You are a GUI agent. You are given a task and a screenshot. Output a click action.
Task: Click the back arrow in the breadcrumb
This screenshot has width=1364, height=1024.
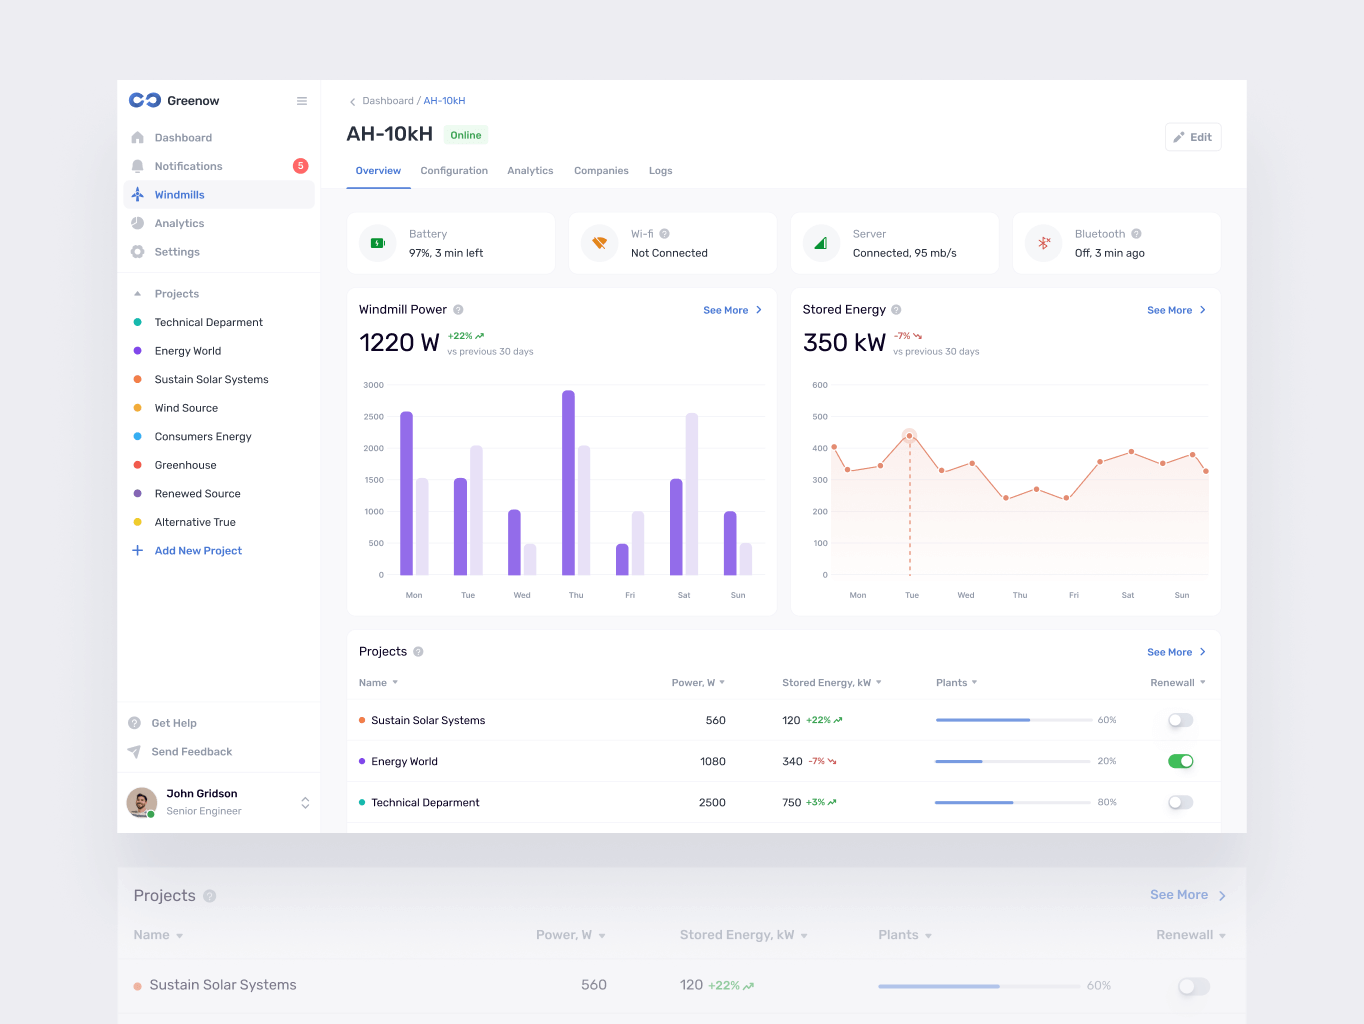click(352, 102)
